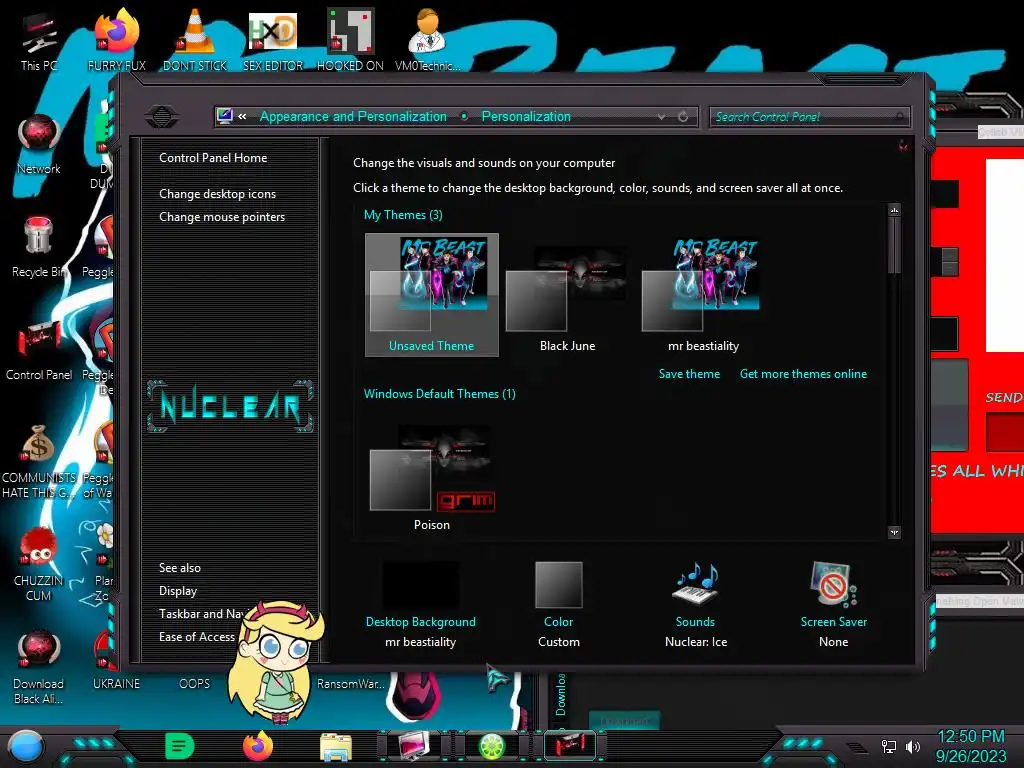The width and height of the screenshot is (1024, 768).
Task: Expand the address bar history dropdown
Action: [x=662, y=116]
